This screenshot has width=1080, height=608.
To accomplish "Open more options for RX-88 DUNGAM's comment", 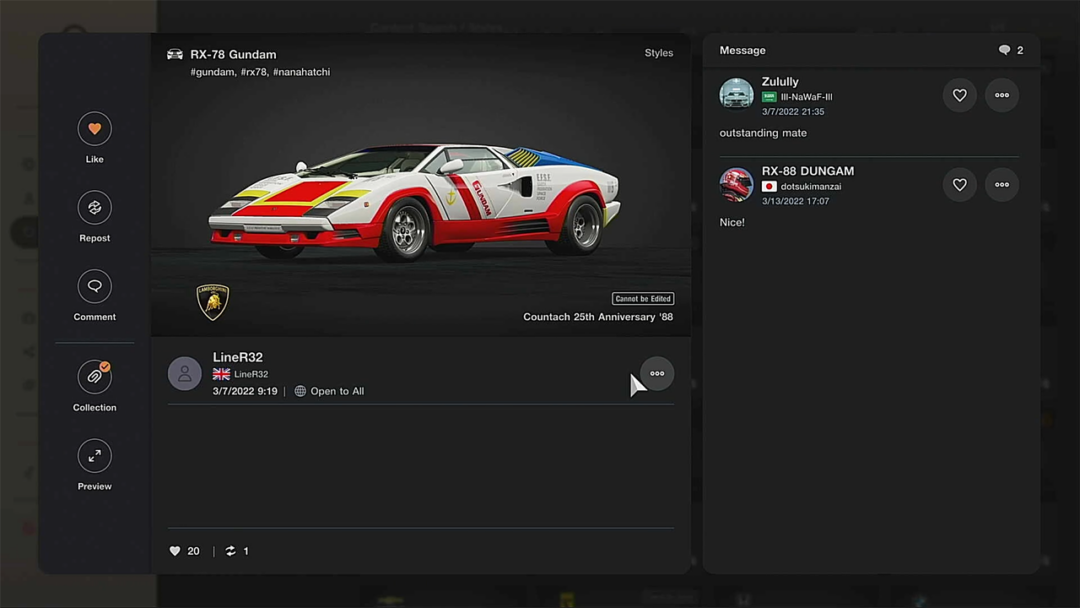I will 1001,185.
